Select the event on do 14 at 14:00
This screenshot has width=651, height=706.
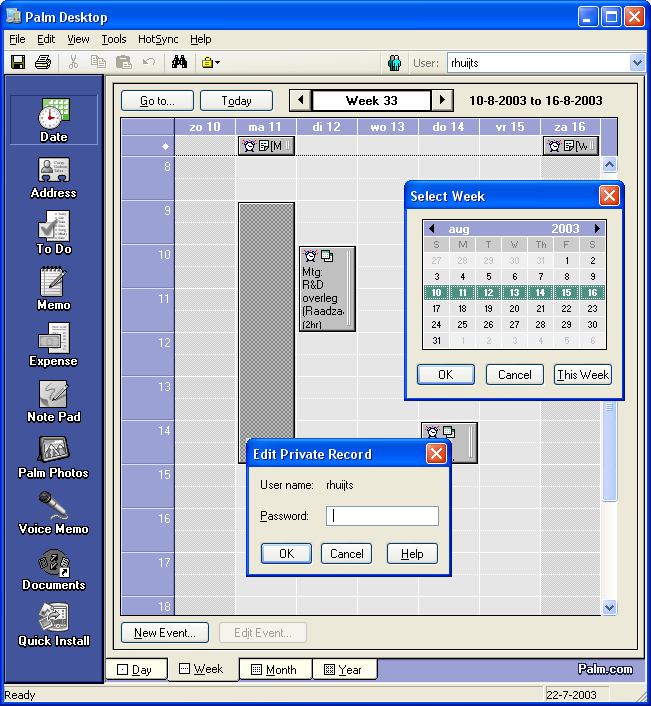point(464,433)
